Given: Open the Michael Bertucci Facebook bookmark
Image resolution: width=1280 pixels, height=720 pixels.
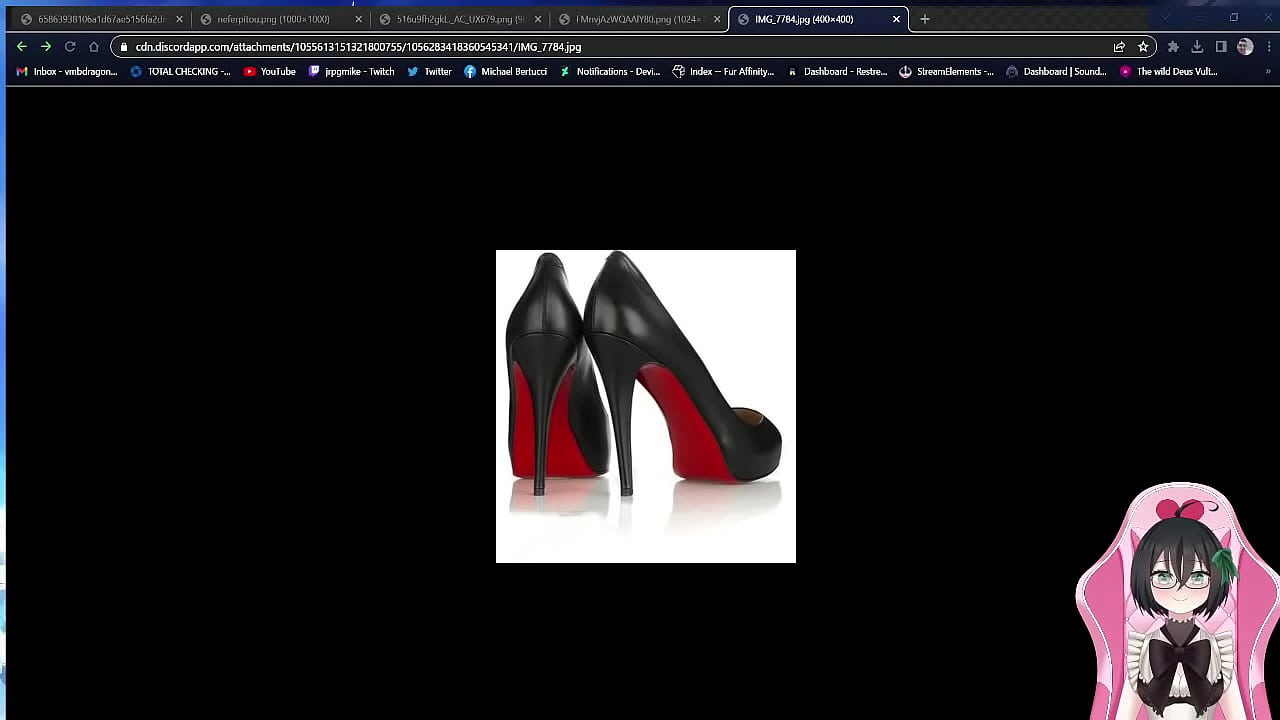Looking at the screenshot, I should pyautogui.click(x=505, y=72).
